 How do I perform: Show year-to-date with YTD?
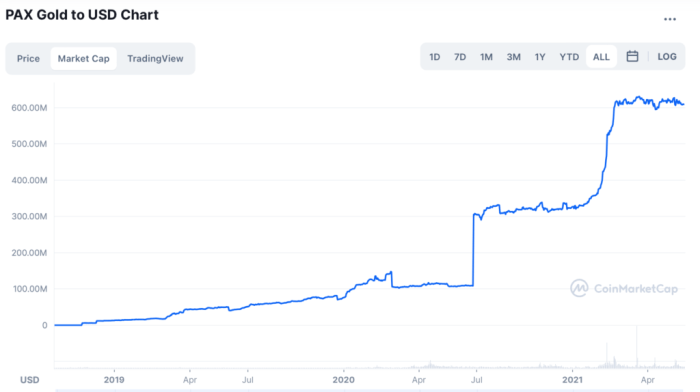click(569, 57)
